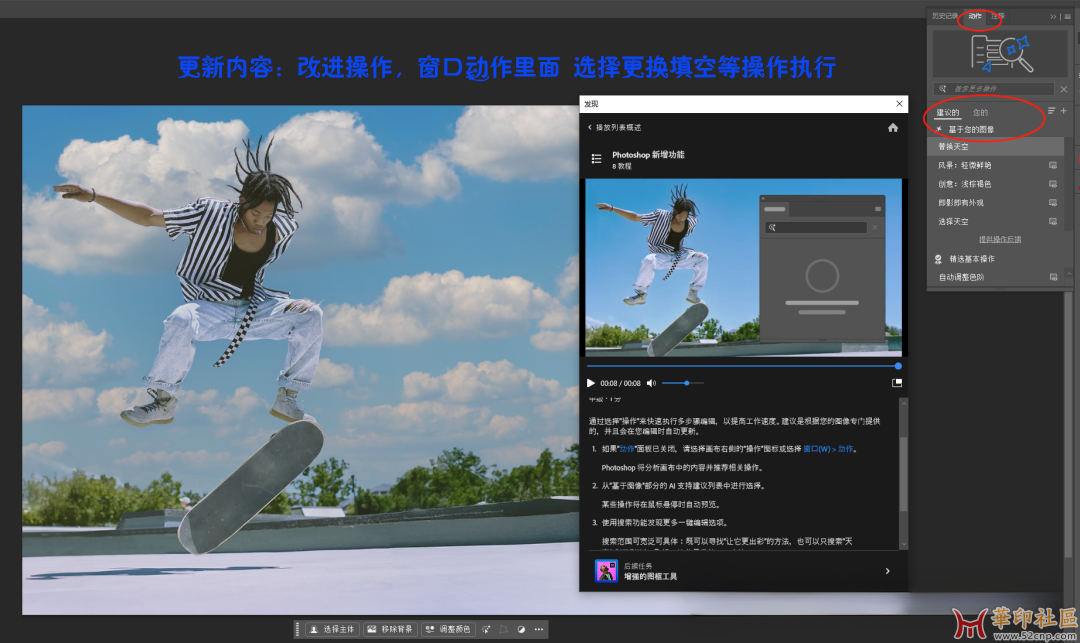Viewport: 1080px width, 643px height.
Task: Add a new action with plus icon
Action: click(1063, 110)
